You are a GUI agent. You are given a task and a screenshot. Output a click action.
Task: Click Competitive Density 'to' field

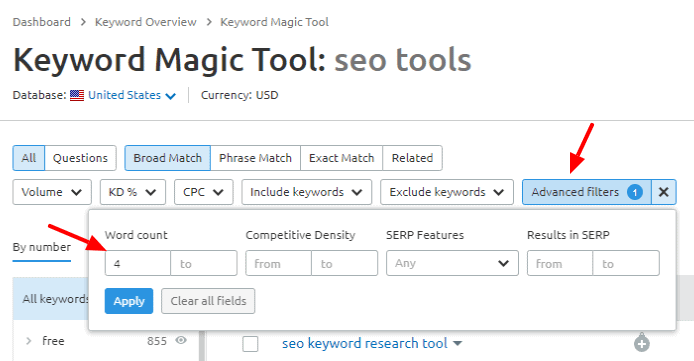point(344,264)
